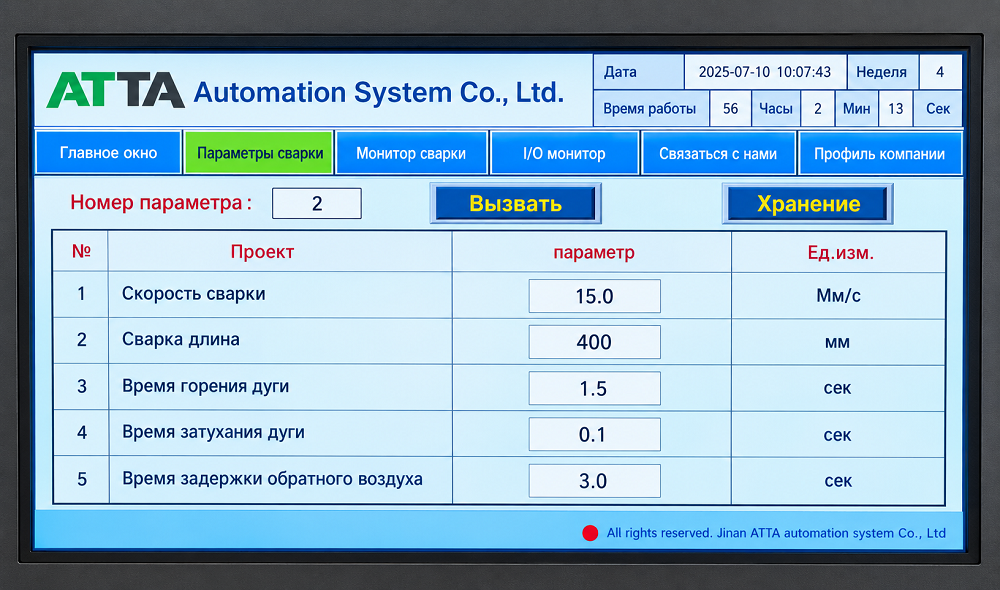The height and width of the screenshot is (590, 1000).
Task: Click the red status indicator dot
Action: coord(590,533)
